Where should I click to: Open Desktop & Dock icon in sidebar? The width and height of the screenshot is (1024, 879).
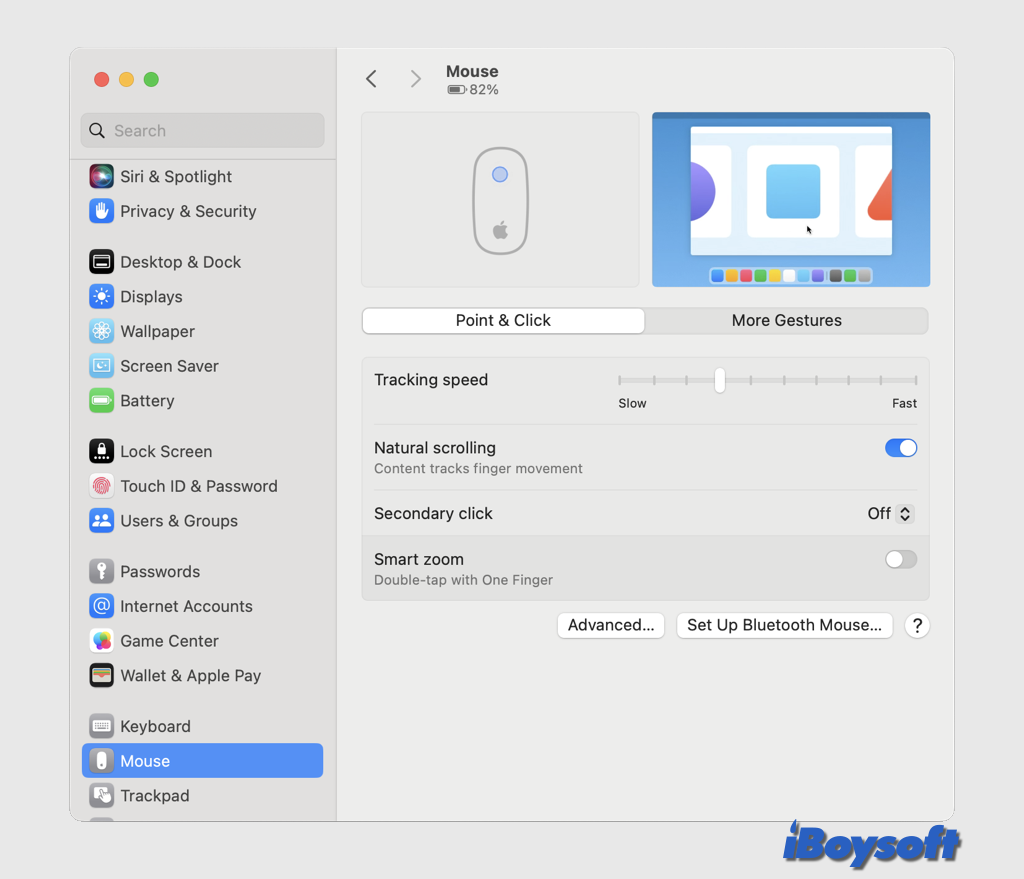pos(101,262)
